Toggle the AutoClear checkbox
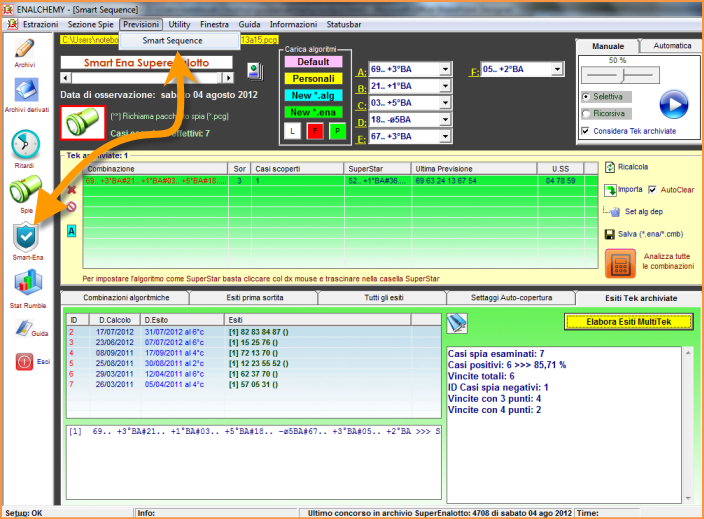Screen dimensions: 704x519 [x=652, y=190]
